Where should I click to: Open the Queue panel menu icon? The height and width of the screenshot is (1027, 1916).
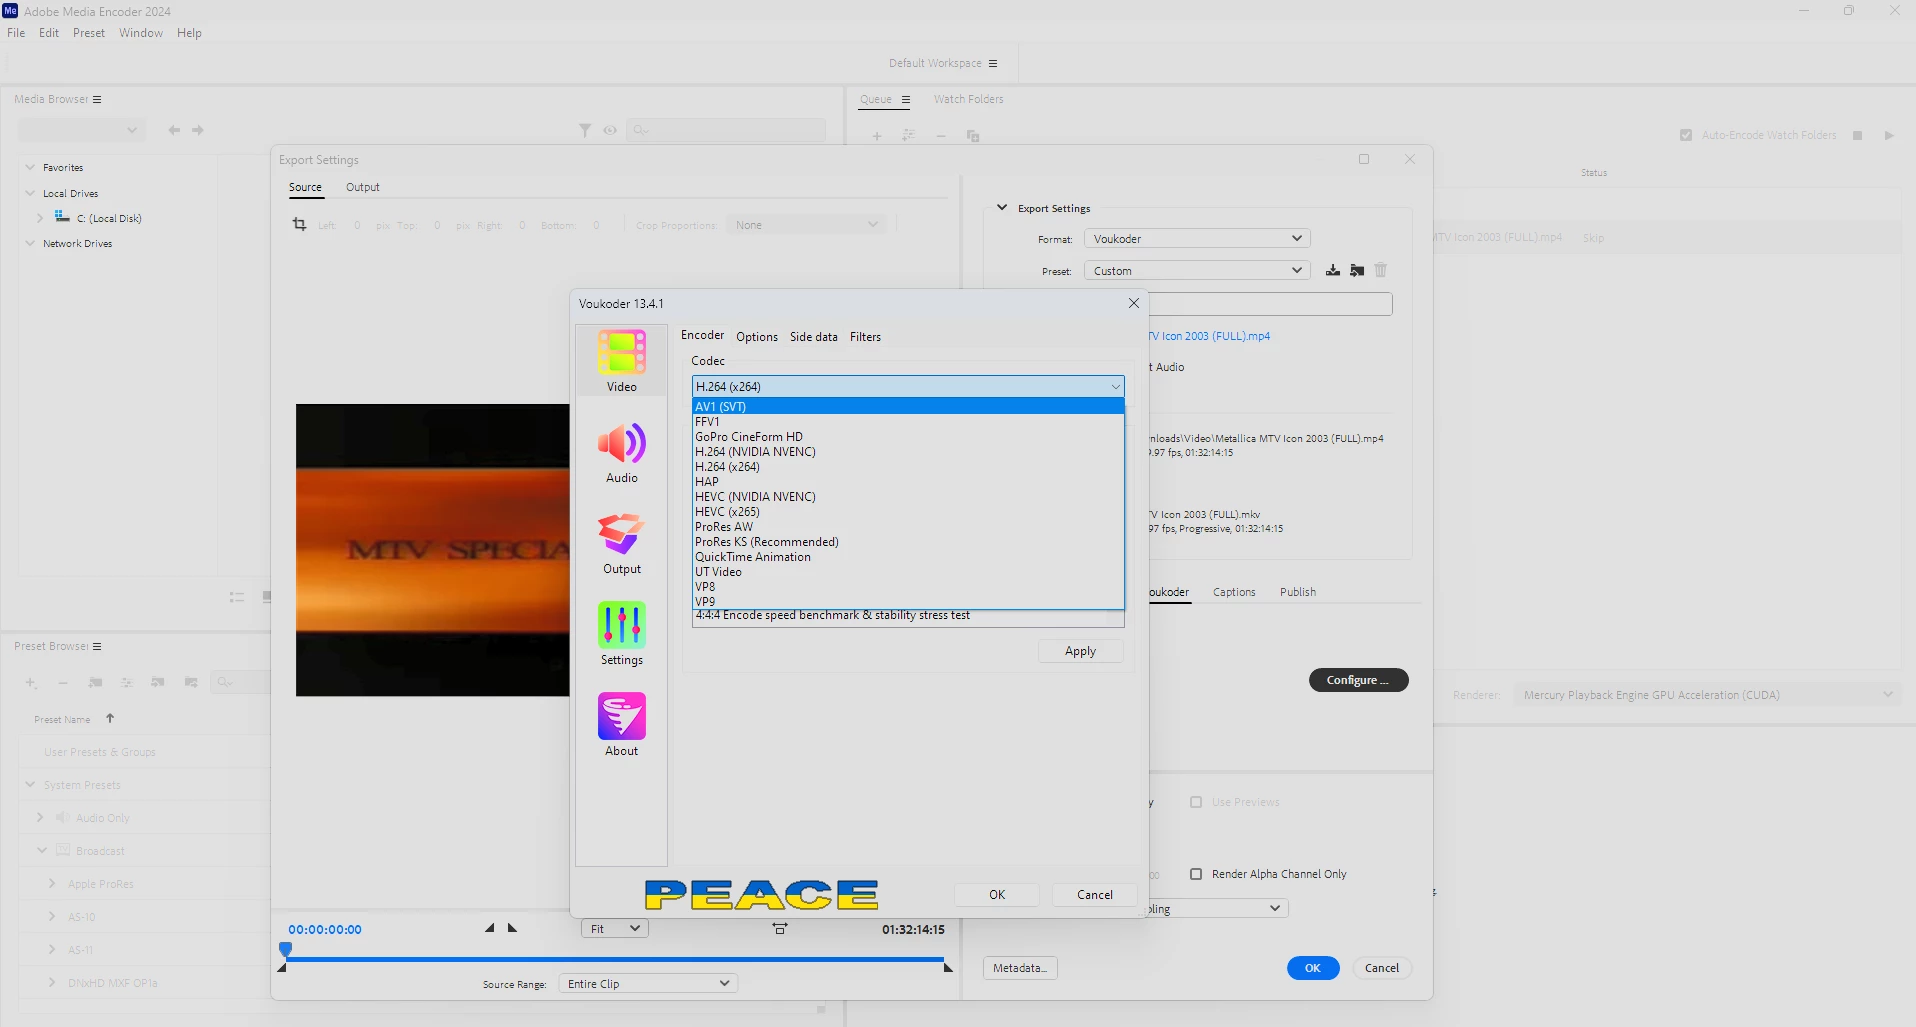[906, 99]
